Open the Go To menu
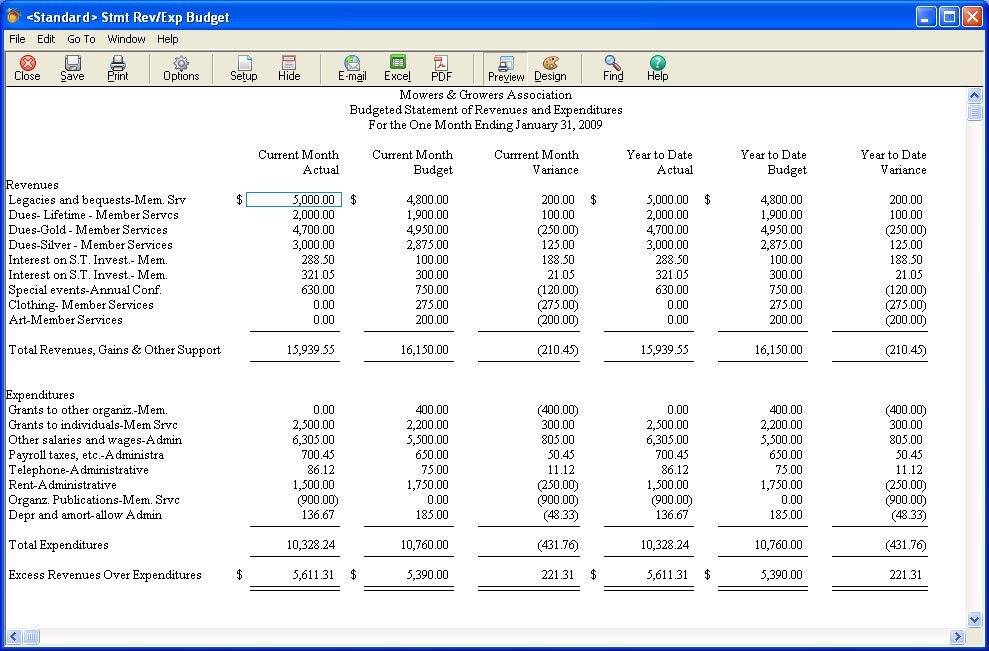The image size is (989, 651). pos(81,39)
